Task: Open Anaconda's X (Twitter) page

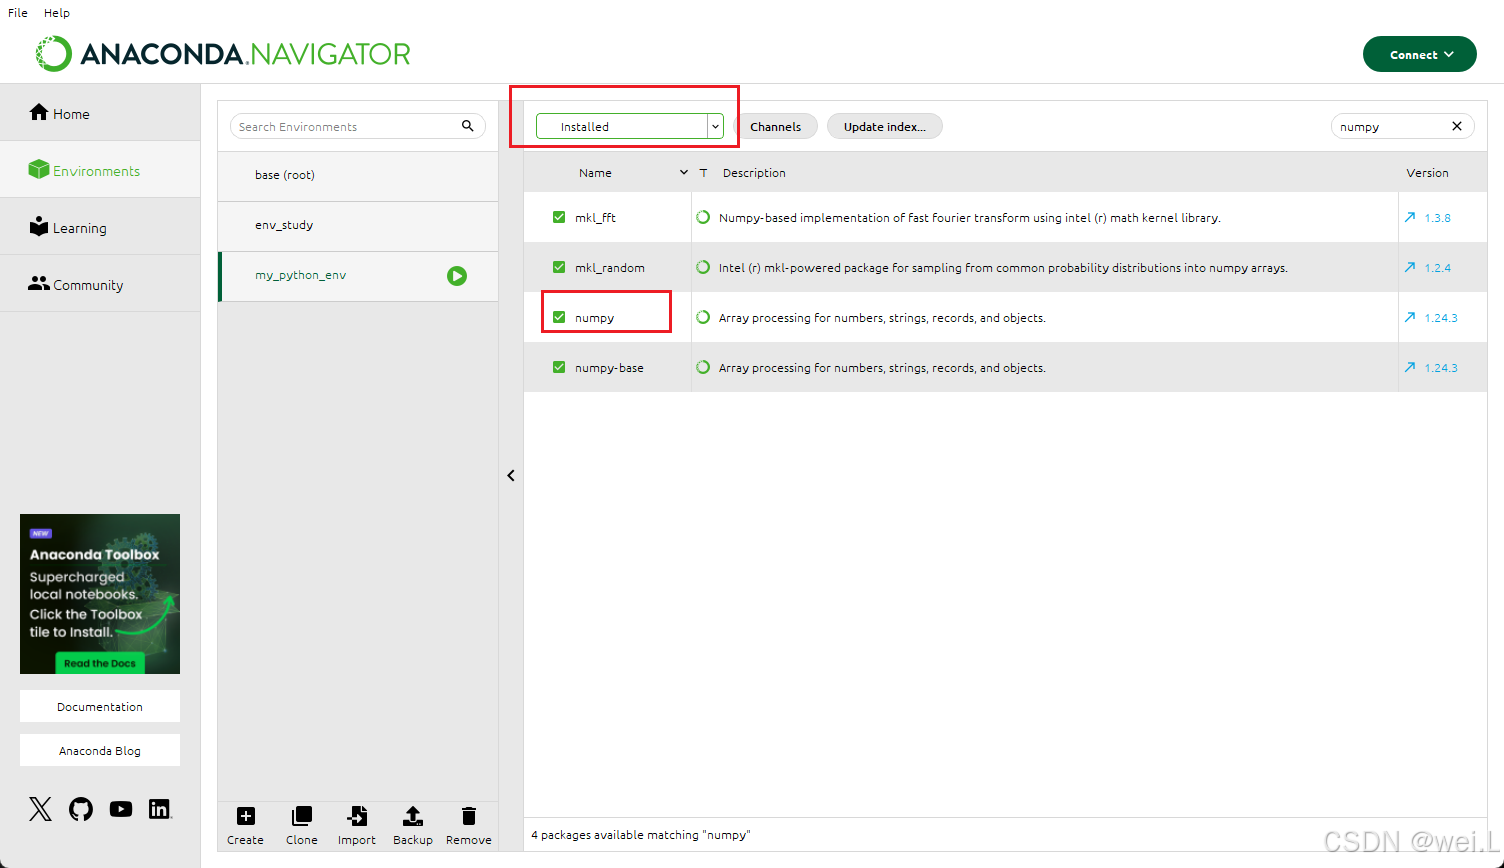Action: (40, 809)
